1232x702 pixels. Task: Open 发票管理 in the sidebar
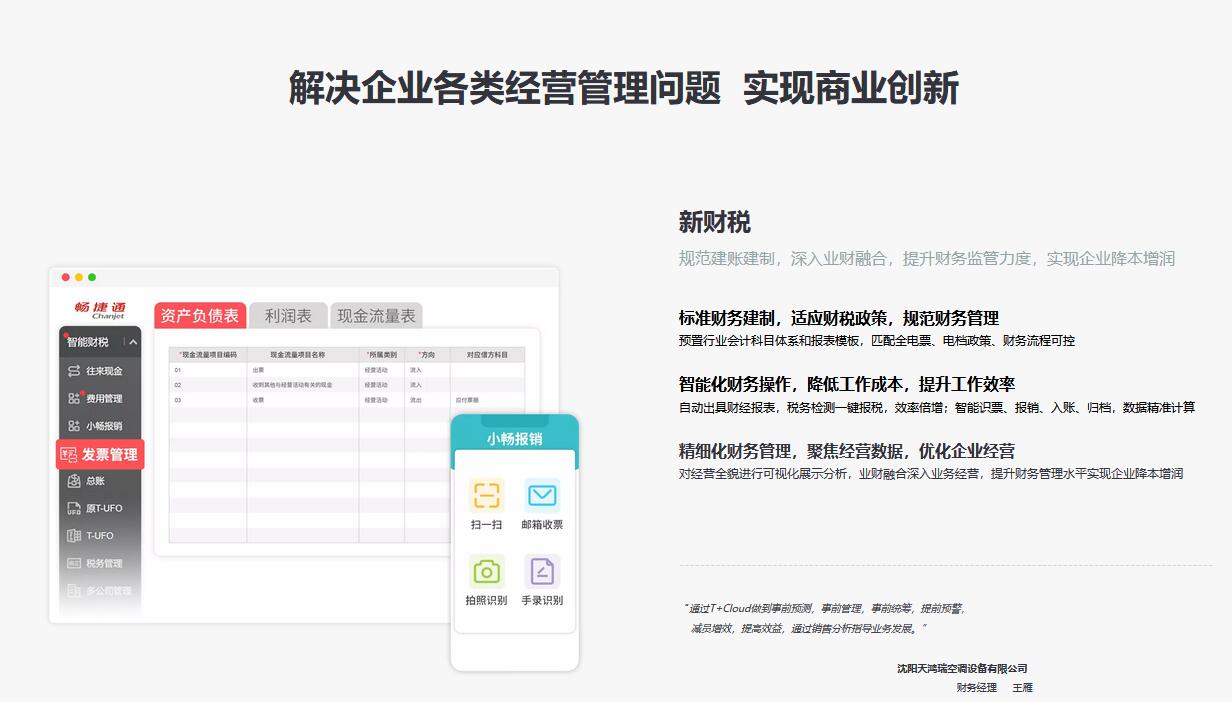tap(101, 455)
